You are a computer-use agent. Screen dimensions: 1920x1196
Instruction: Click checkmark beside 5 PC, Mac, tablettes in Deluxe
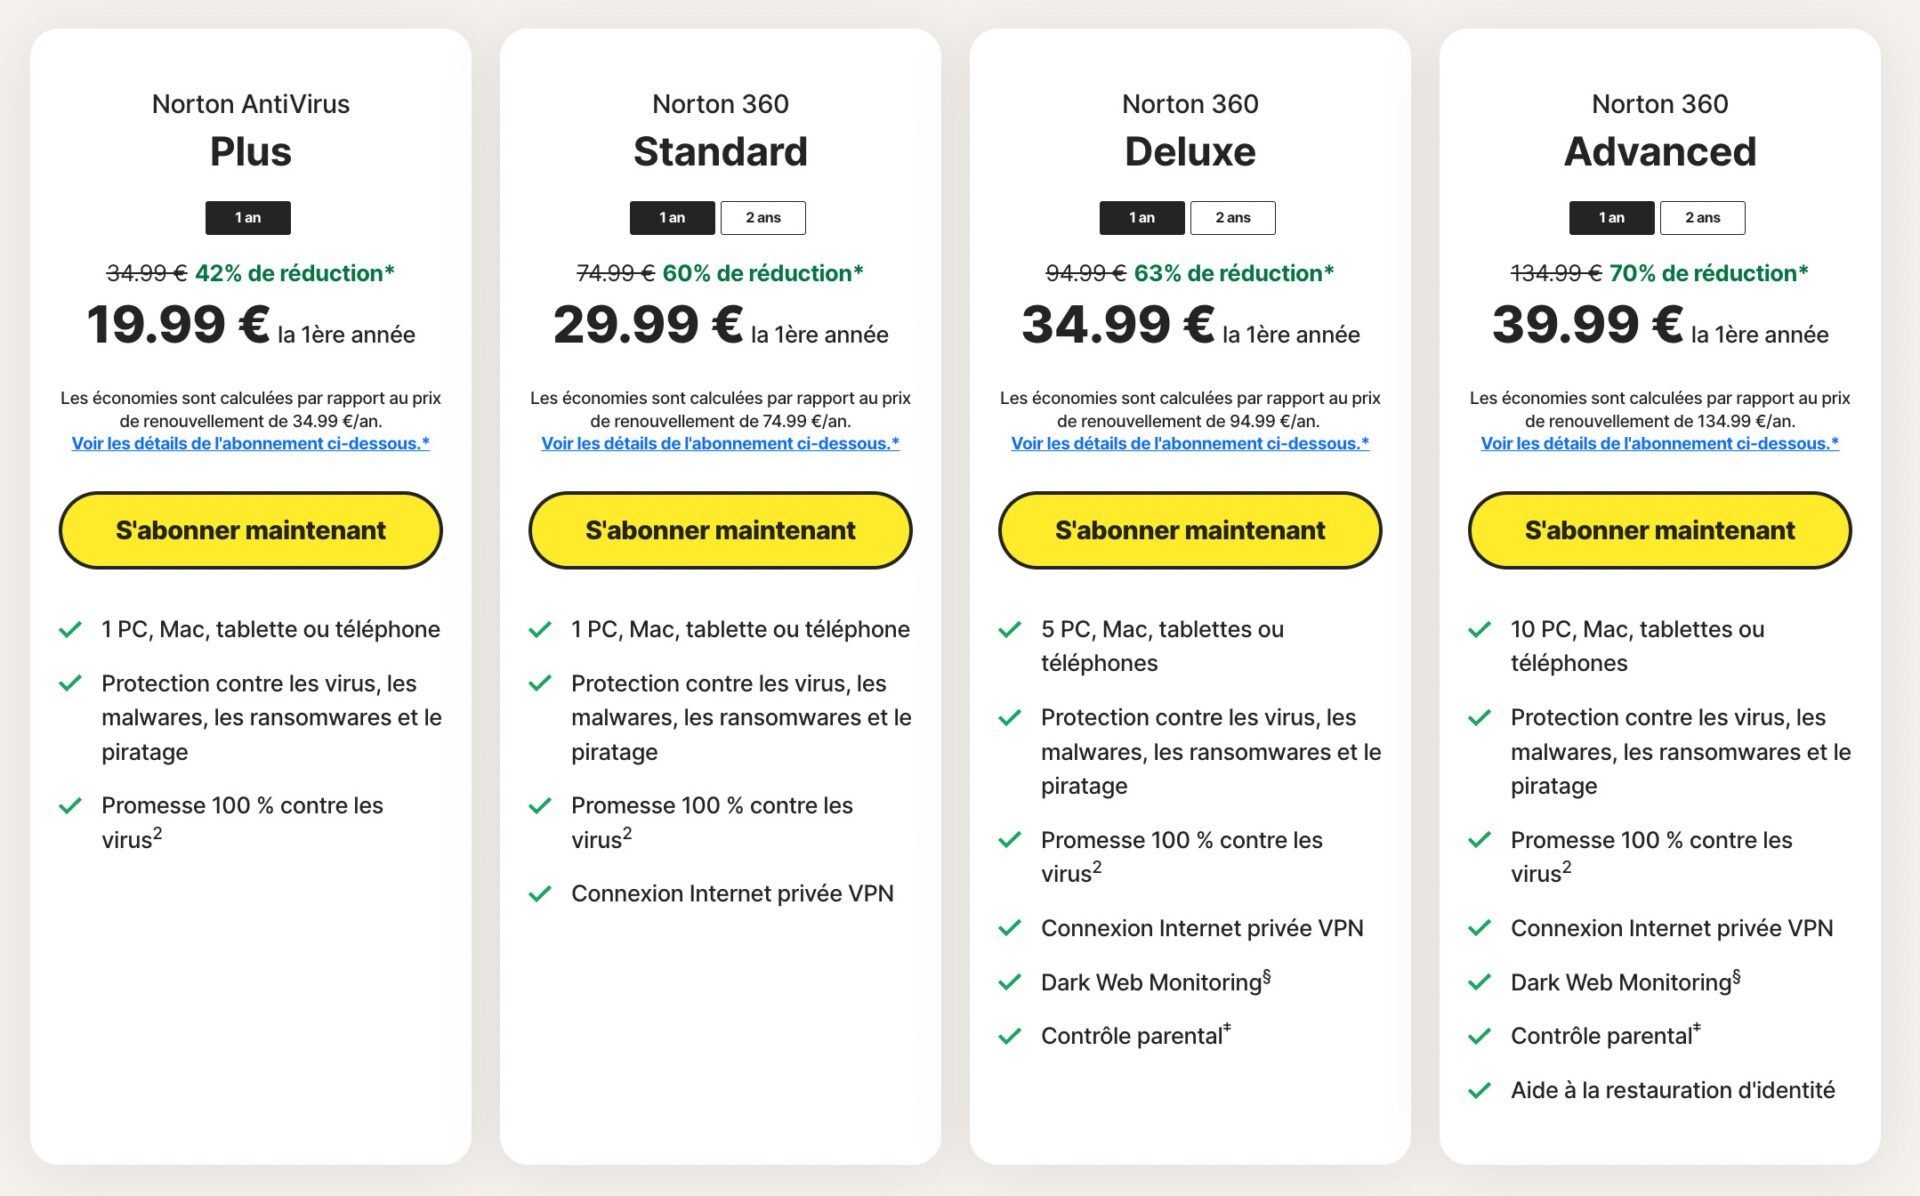pyautogui.click(x=1010, y=629)
